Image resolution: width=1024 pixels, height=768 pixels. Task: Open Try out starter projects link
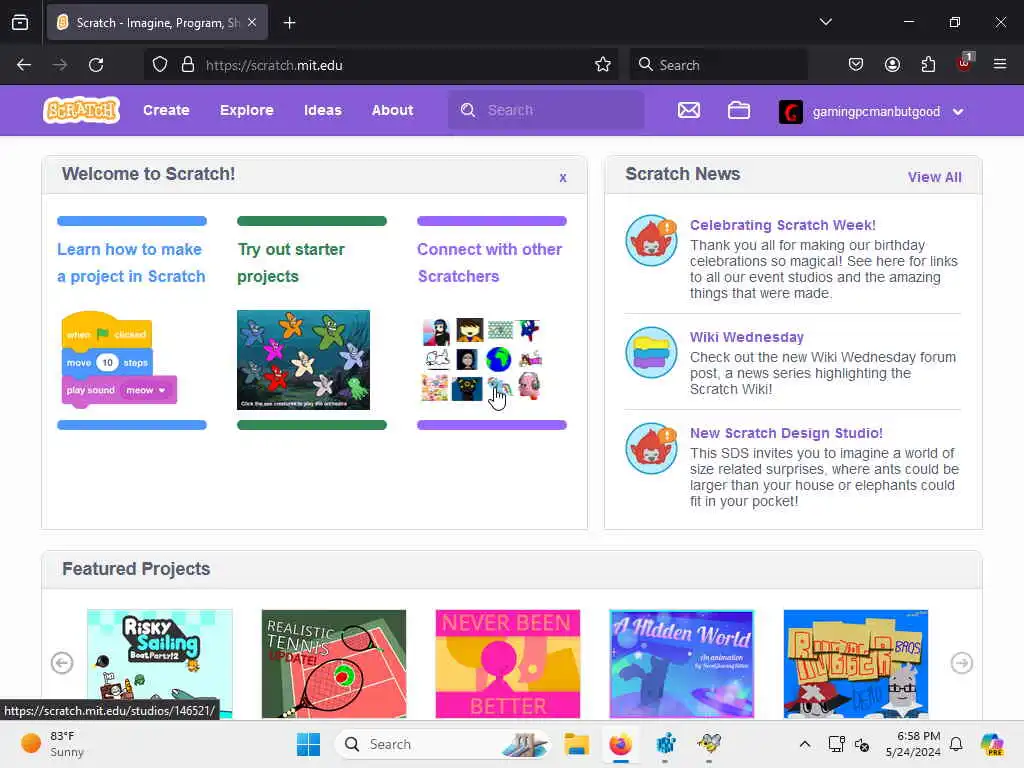tap(291, 263)
